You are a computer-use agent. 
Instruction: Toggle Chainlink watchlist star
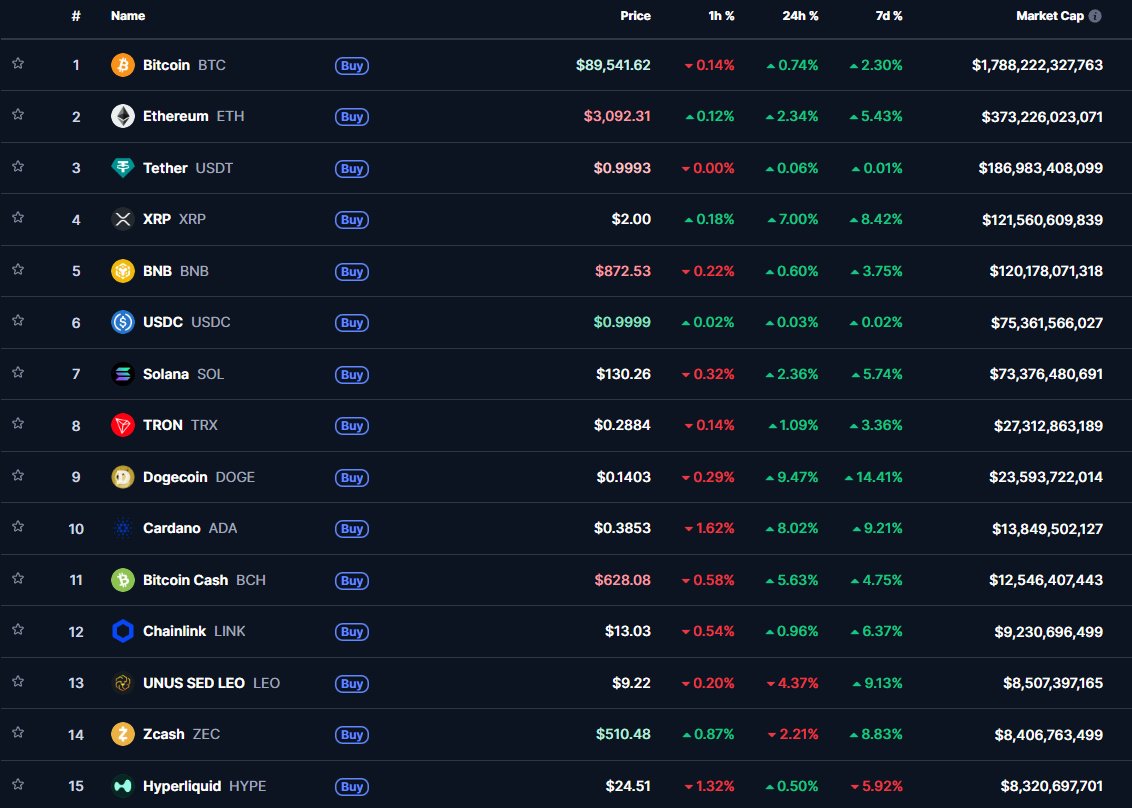[x=18, y=630]
